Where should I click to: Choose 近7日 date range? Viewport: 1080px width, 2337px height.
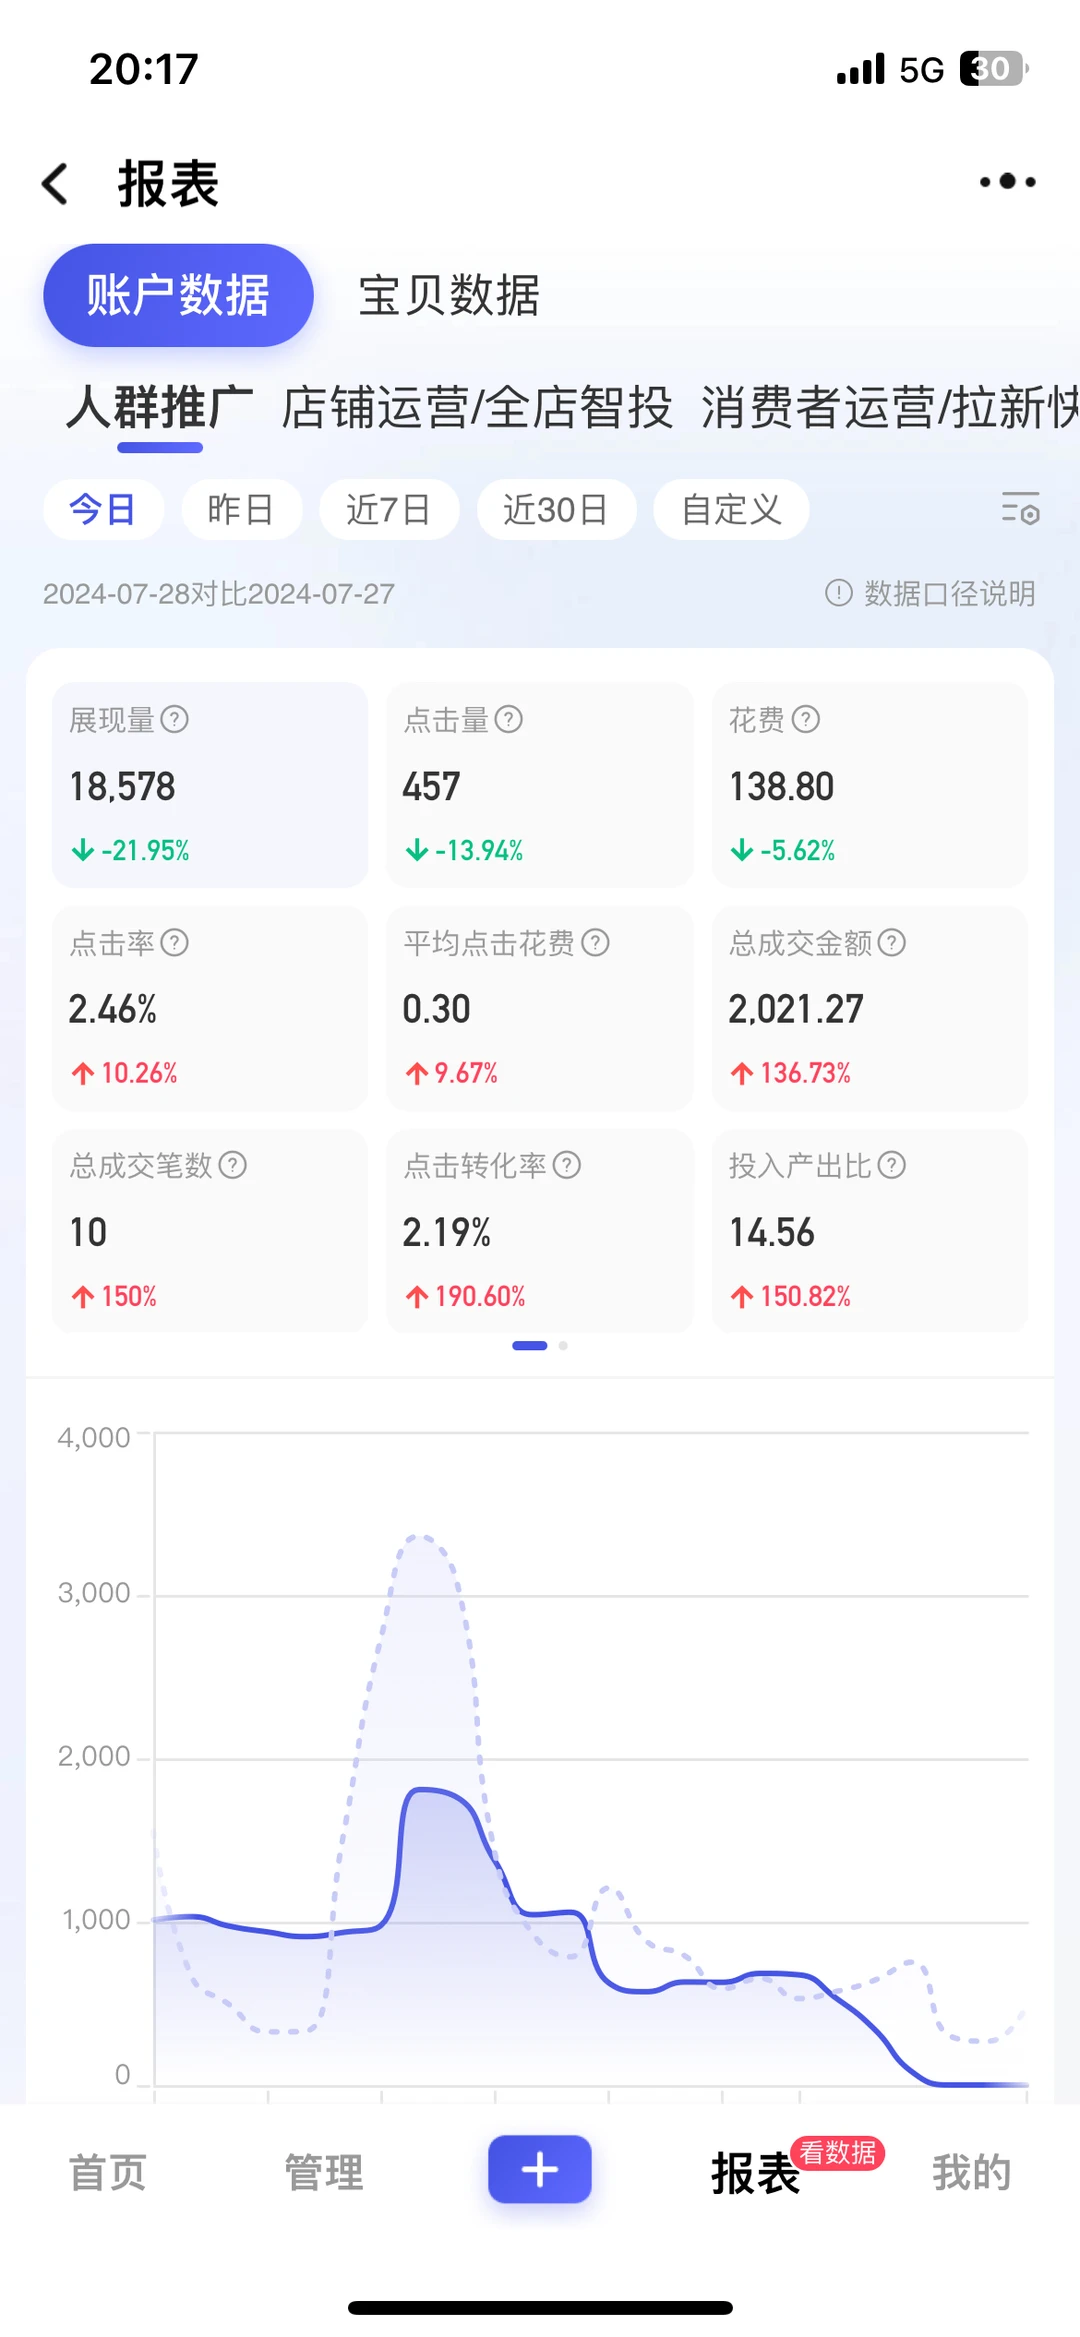pos(389,509)
